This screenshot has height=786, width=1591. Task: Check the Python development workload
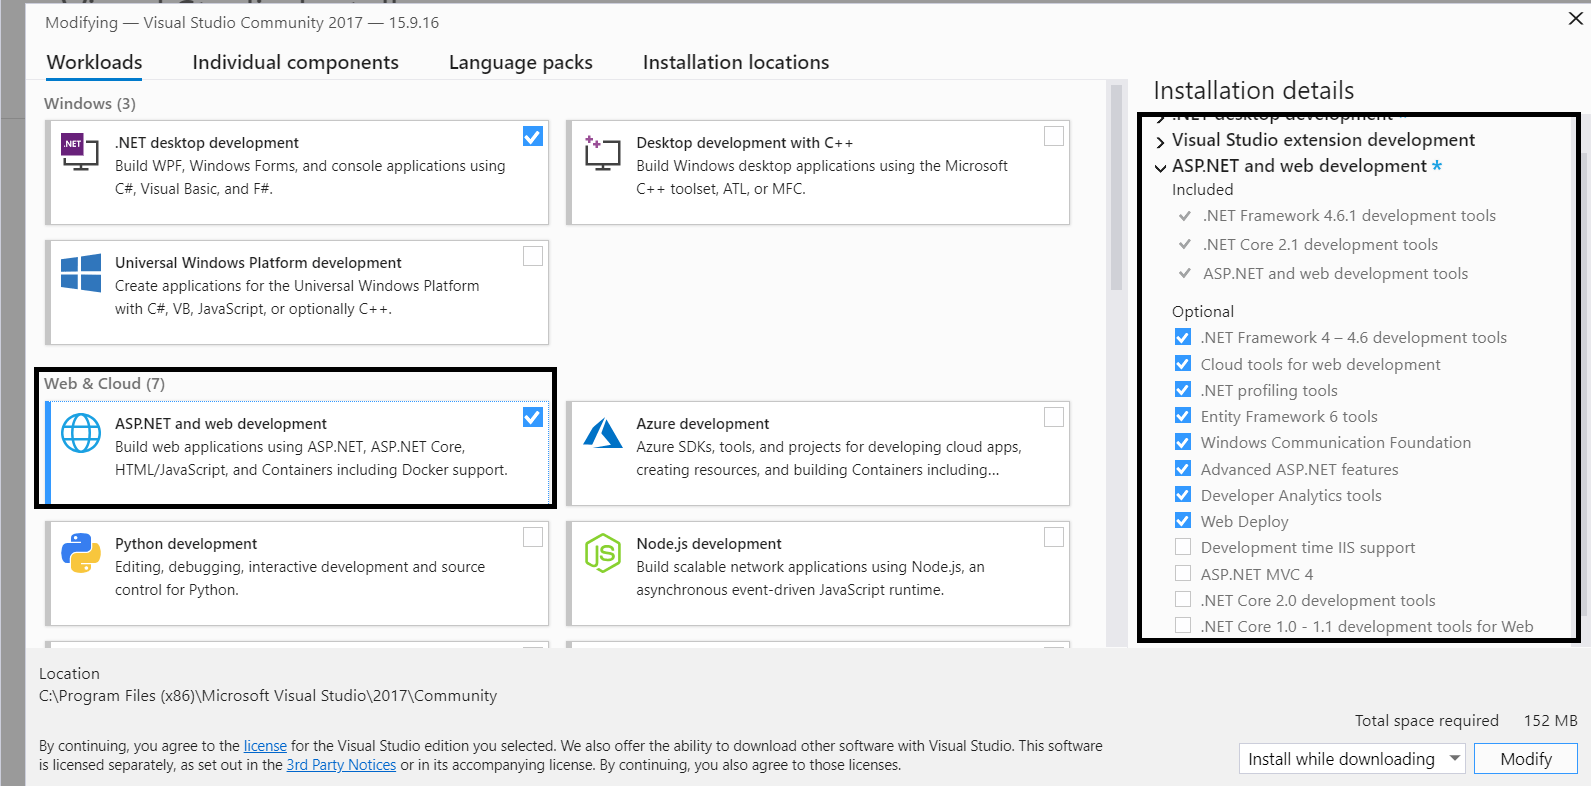click(533, 537)
